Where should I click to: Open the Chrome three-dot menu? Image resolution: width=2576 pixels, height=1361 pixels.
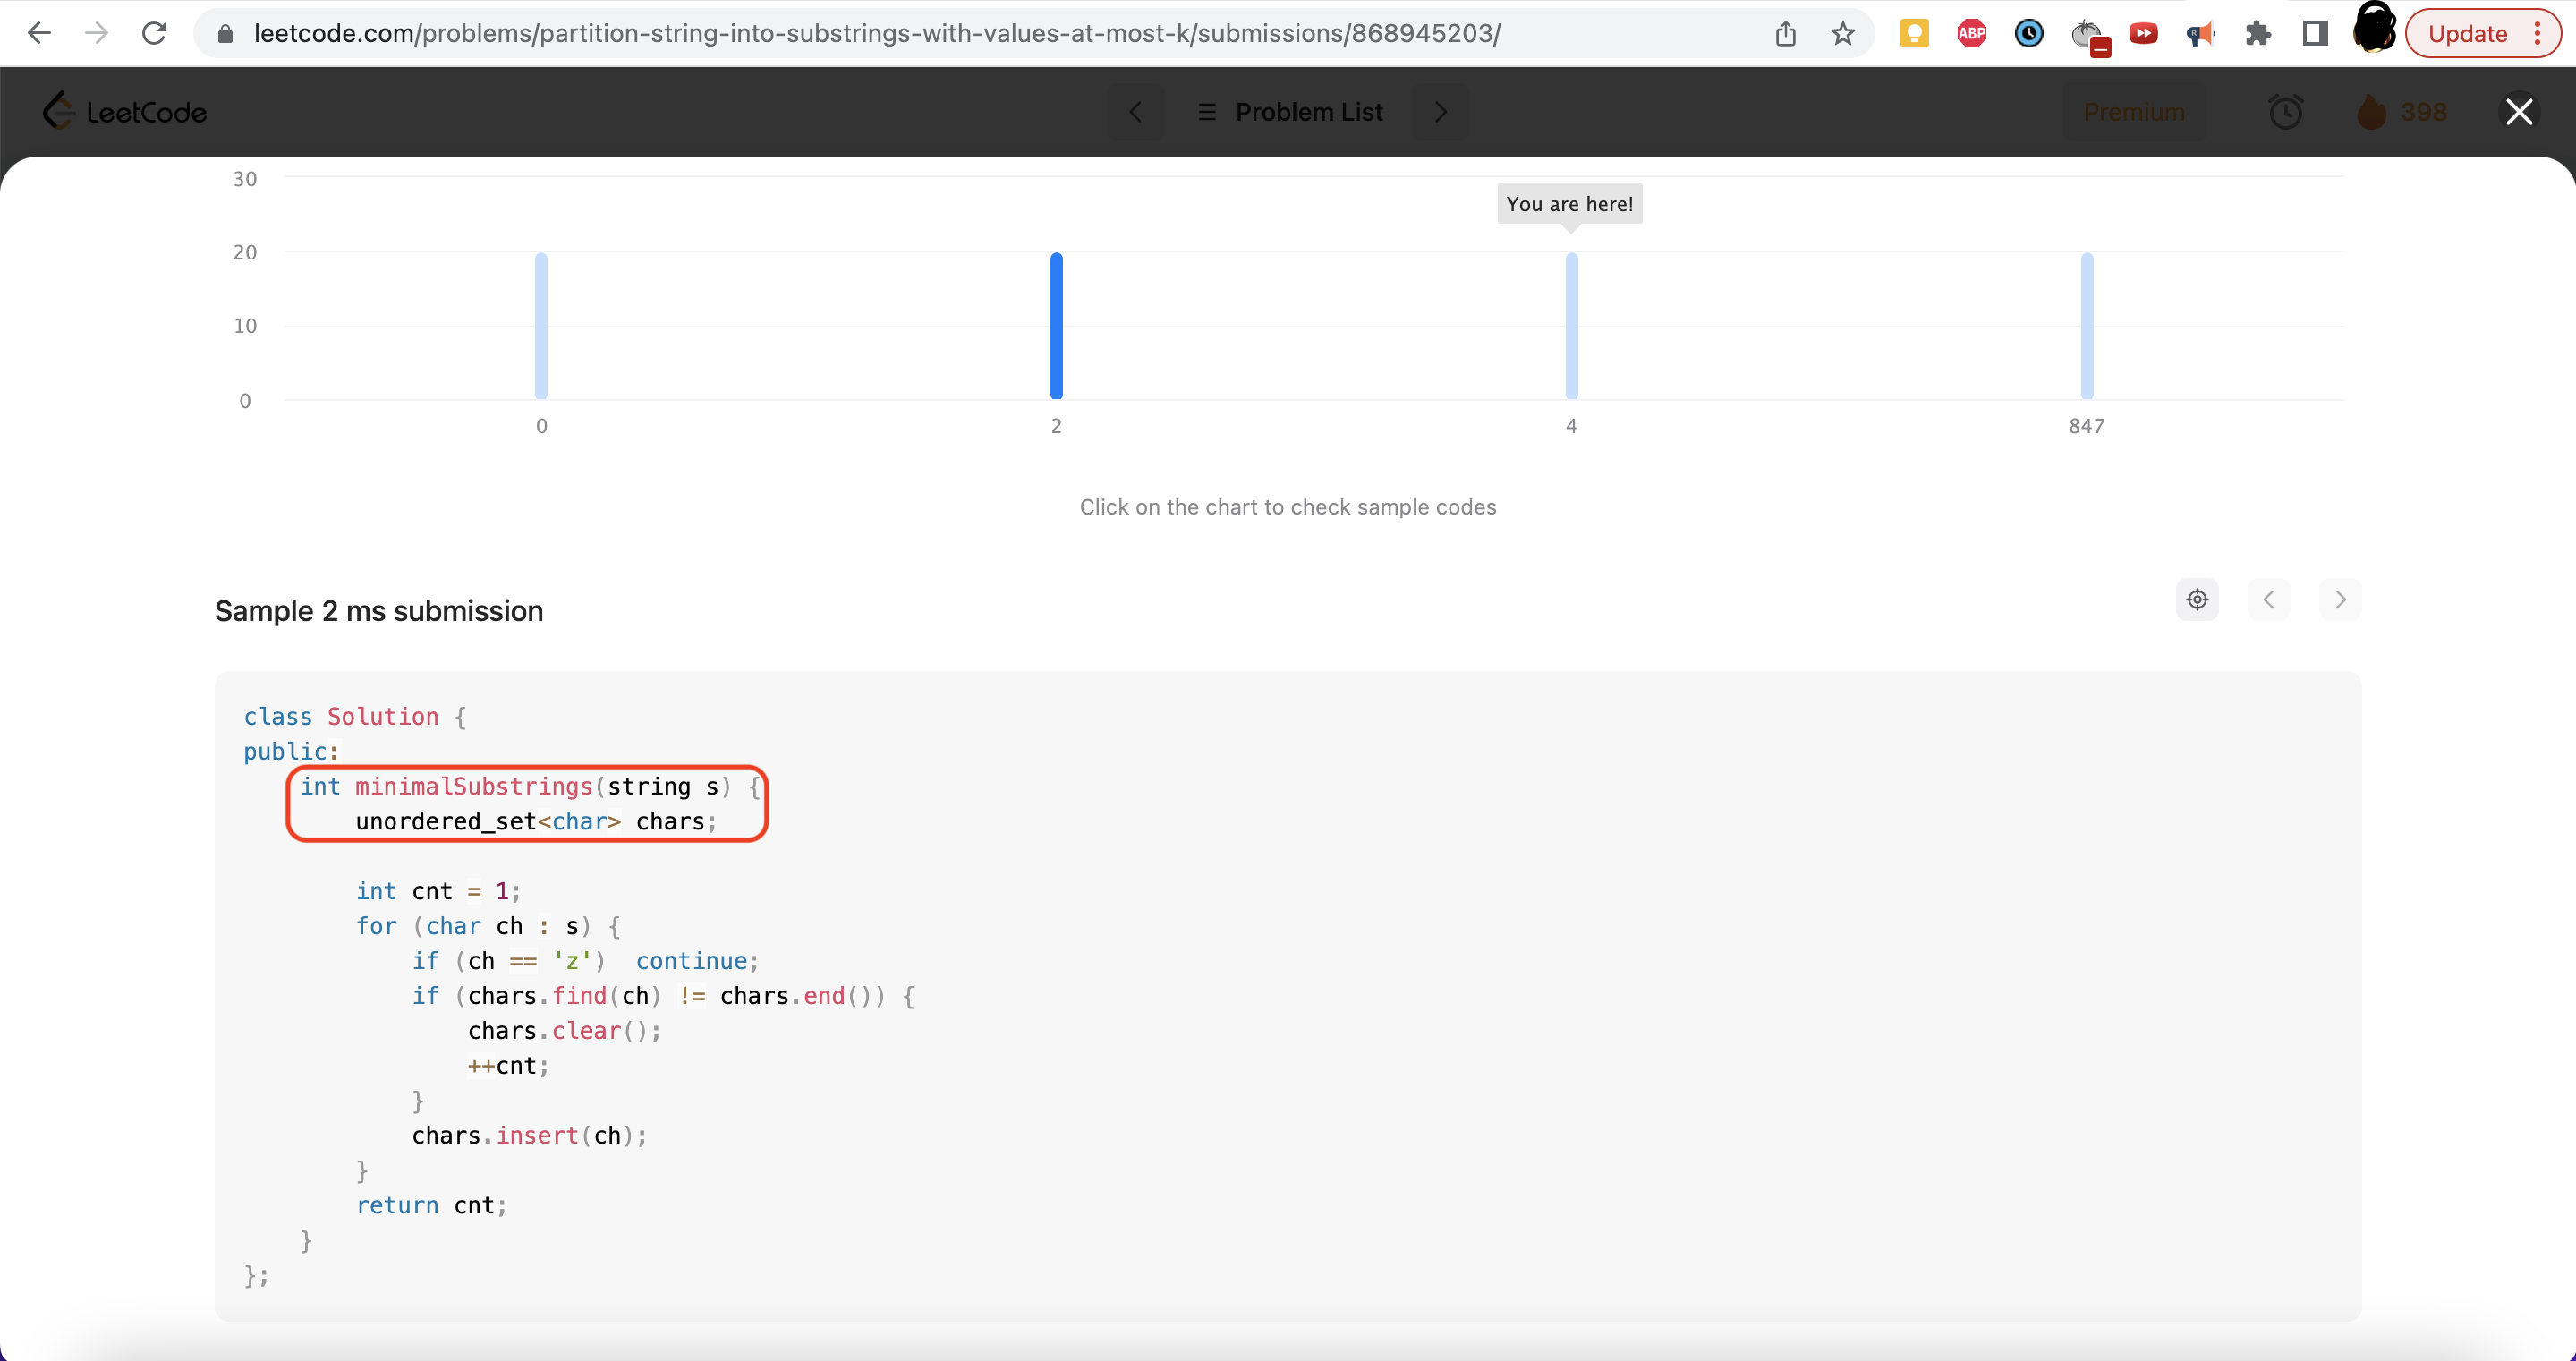point(2538,33)
